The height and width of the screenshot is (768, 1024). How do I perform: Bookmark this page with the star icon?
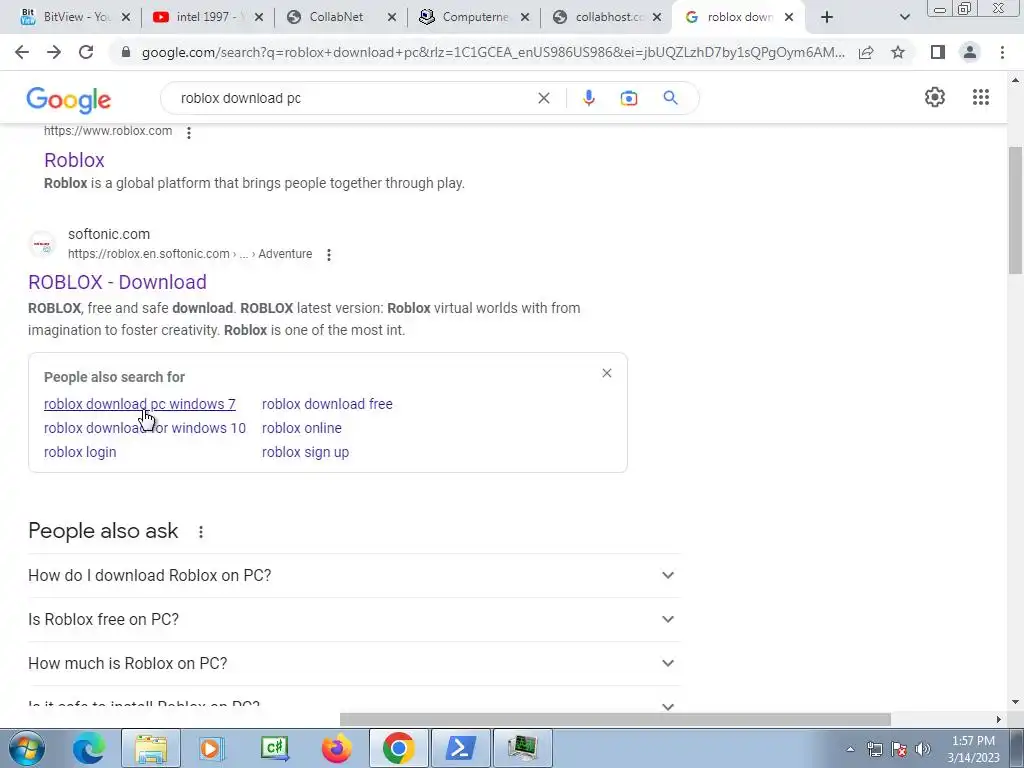[x=898, y=52]
